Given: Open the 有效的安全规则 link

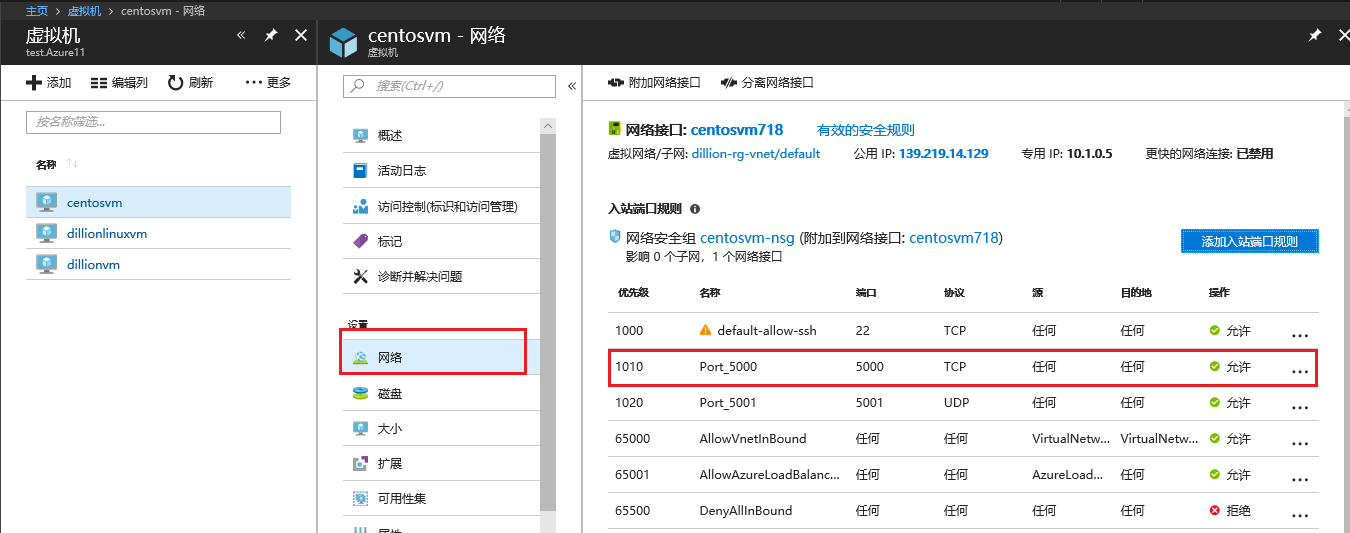Looking at the screenshot, I should (865, 130).
